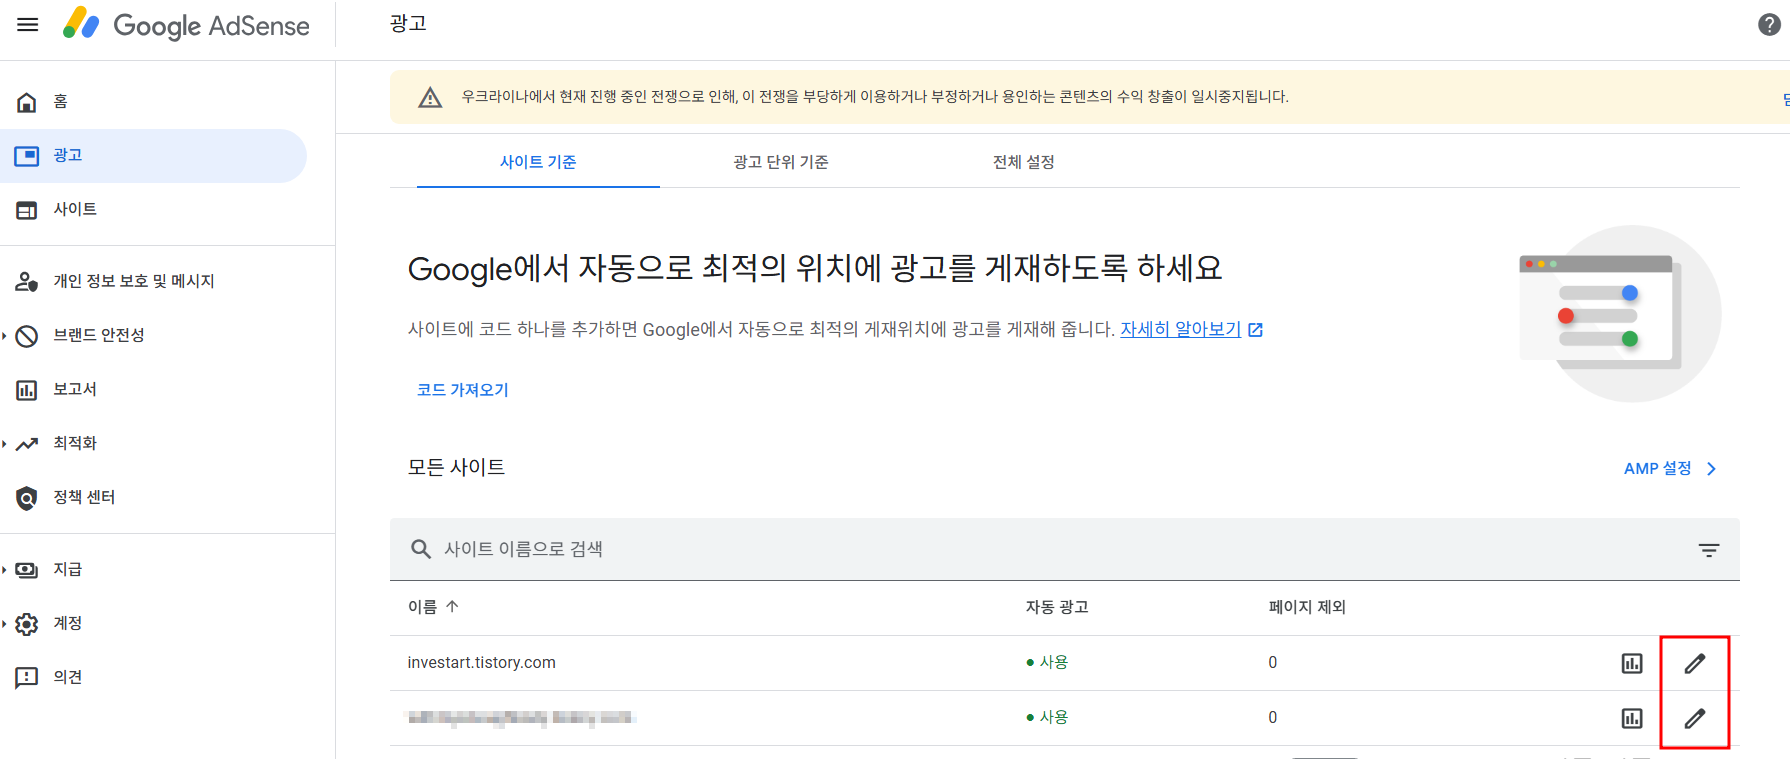Click the auto ads illustration graphic

[1620, 314]
